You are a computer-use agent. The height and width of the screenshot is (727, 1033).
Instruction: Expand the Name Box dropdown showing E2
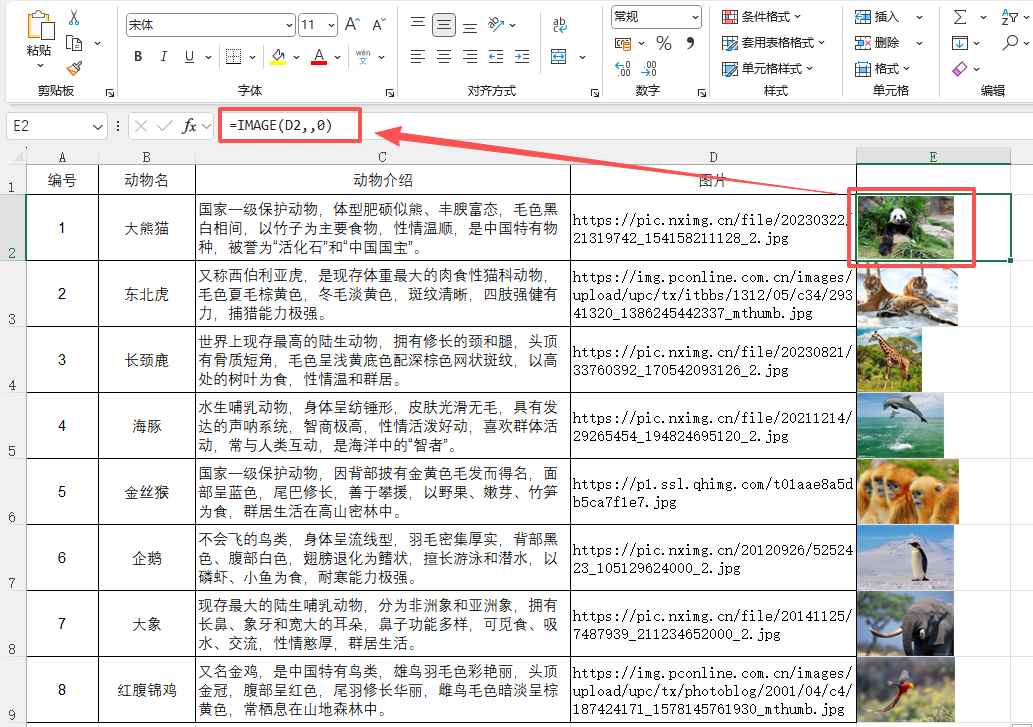pyautogui.click(x=99, y=125)
